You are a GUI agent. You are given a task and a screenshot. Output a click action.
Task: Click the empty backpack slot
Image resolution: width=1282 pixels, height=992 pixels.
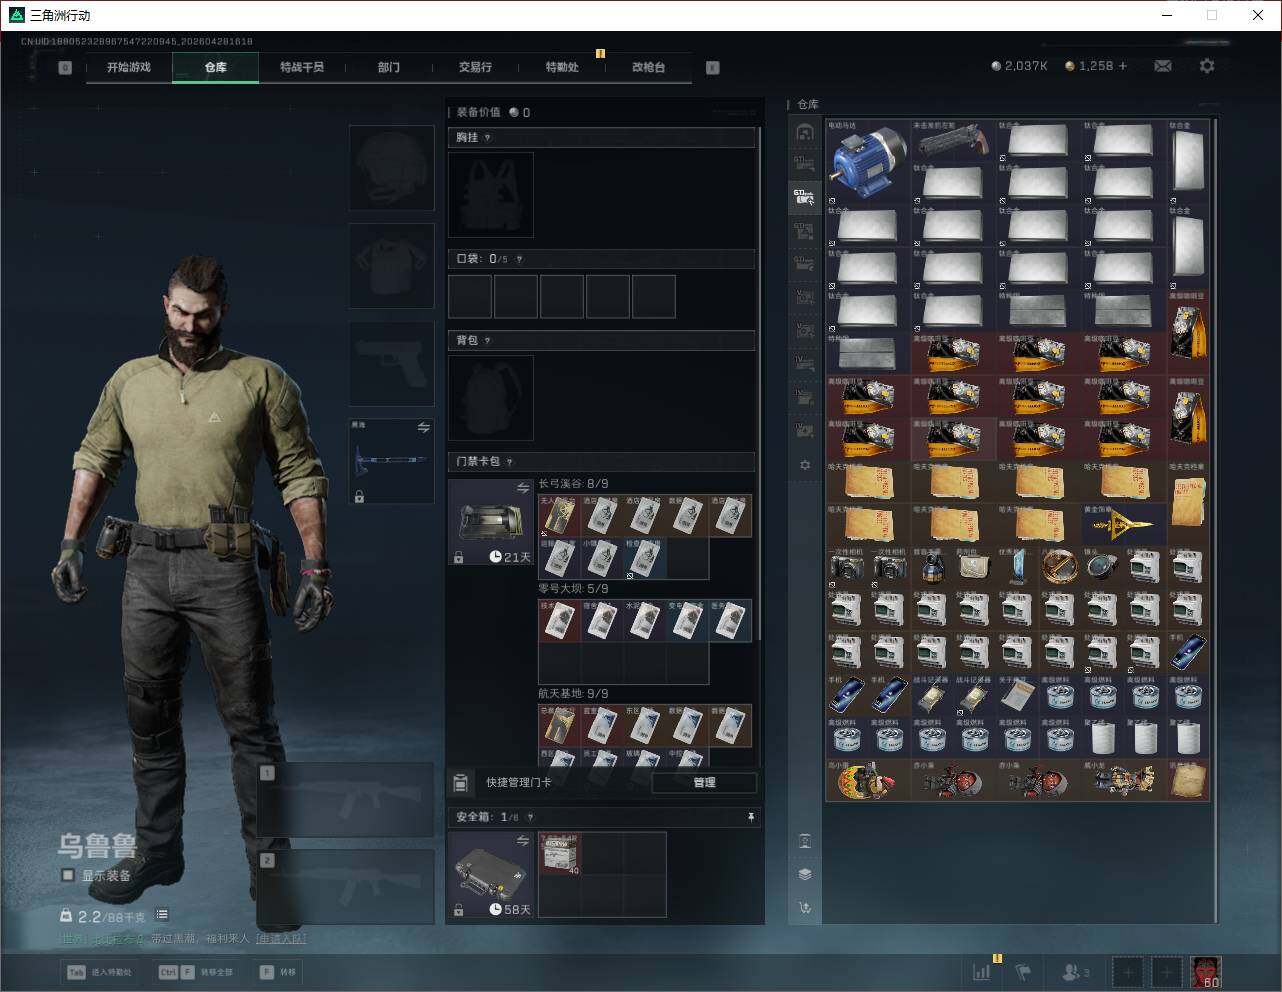491,398
